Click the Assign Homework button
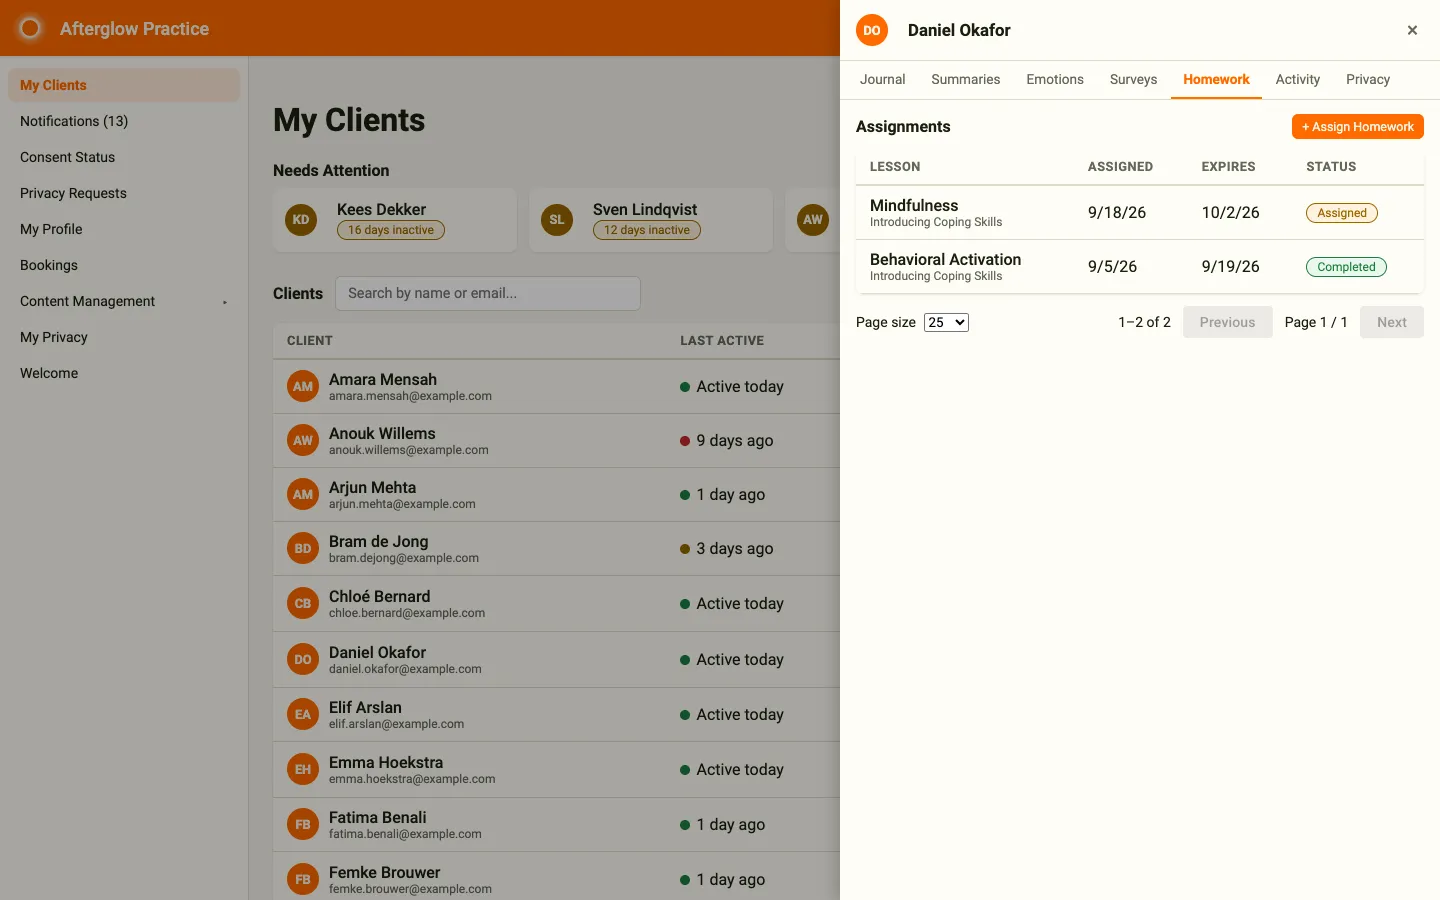 pos(1357,127)
